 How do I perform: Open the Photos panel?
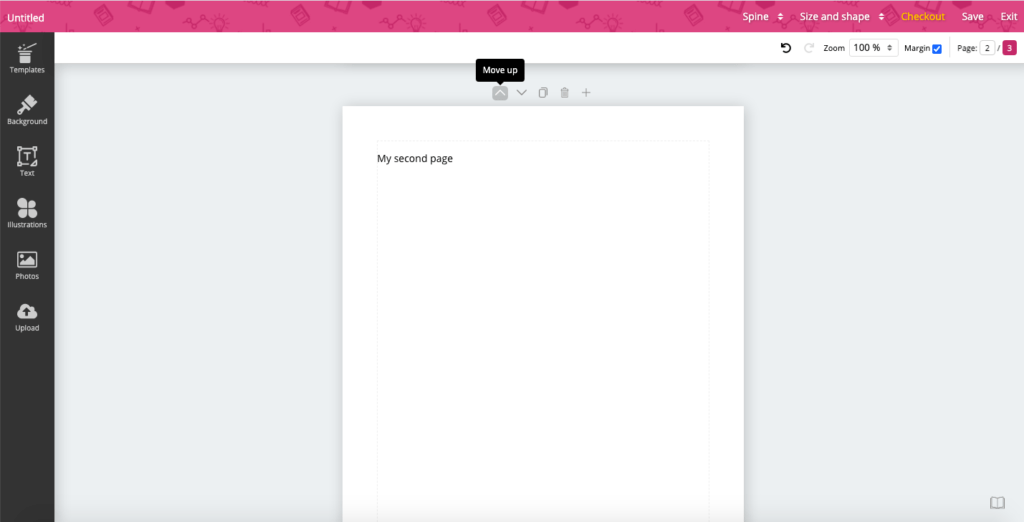(x=27, y=265)
